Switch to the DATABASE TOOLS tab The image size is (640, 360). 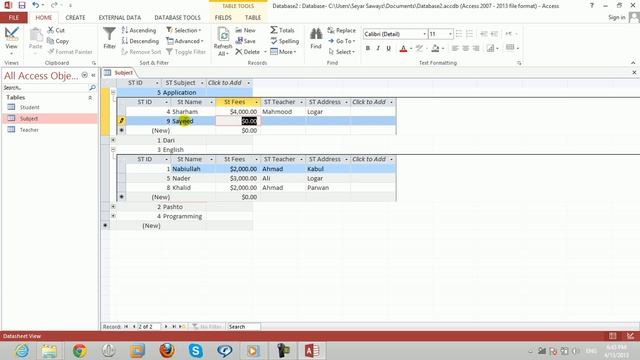click(178, 18)
